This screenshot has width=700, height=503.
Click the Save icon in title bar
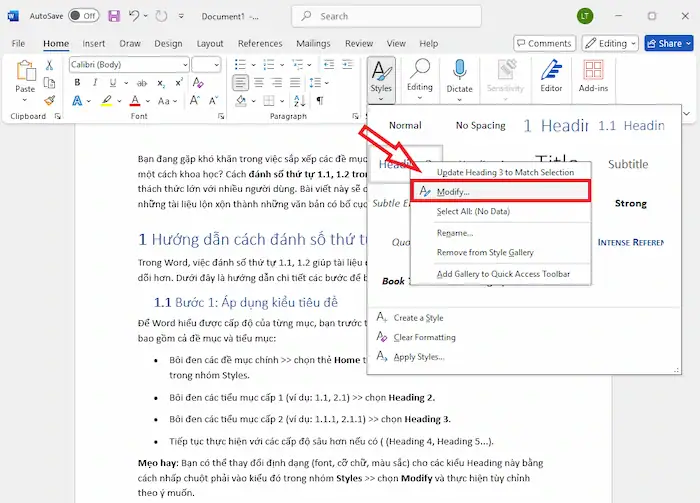point(114,16)
